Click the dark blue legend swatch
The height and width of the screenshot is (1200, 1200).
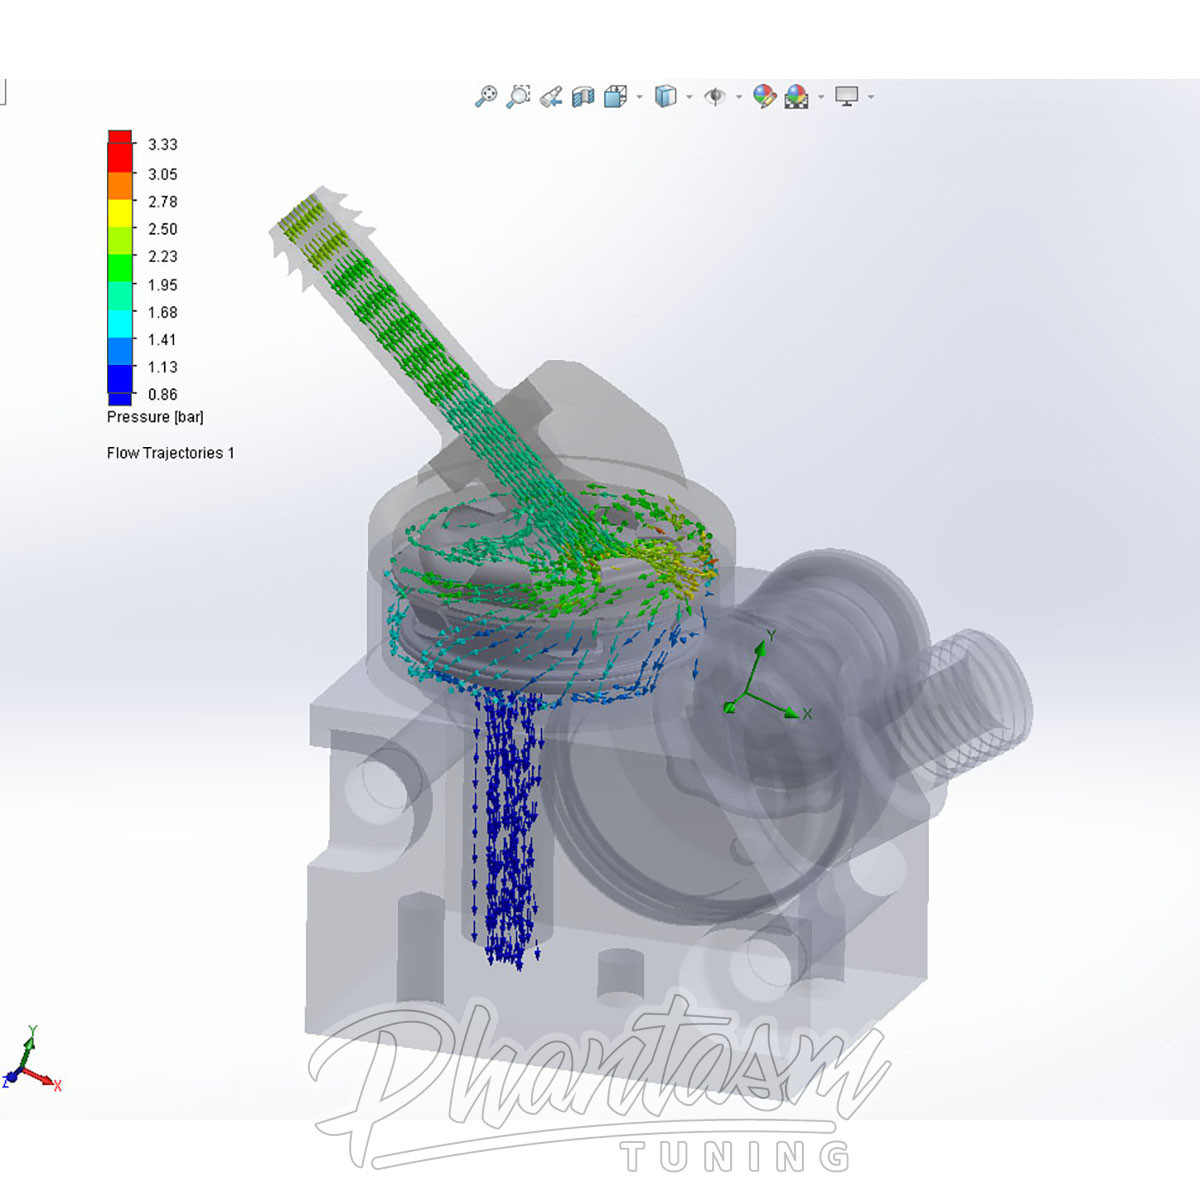(x=120, y=385)
